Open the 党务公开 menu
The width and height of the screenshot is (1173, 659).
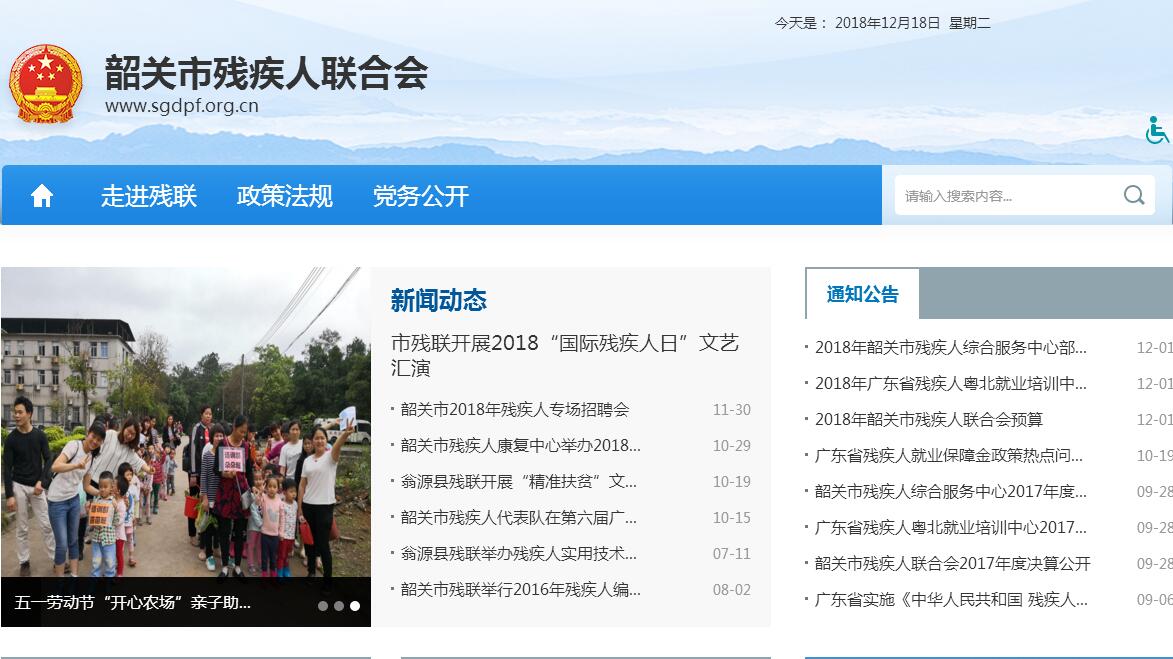[x=421, y=196]
